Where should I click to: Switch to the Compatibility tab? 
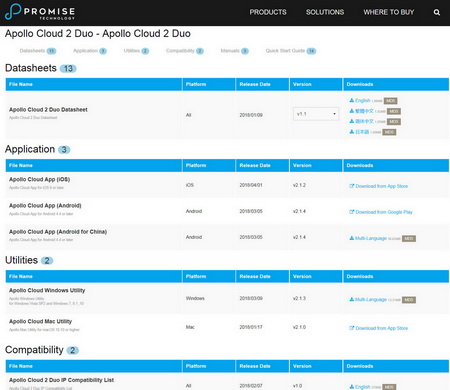[185, 51]
